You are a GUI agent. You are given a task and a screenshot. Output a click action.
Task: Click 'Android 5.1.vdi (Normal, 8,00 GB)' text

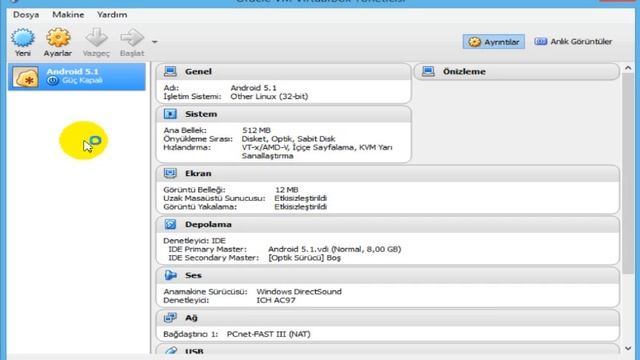tap(335, 249)
